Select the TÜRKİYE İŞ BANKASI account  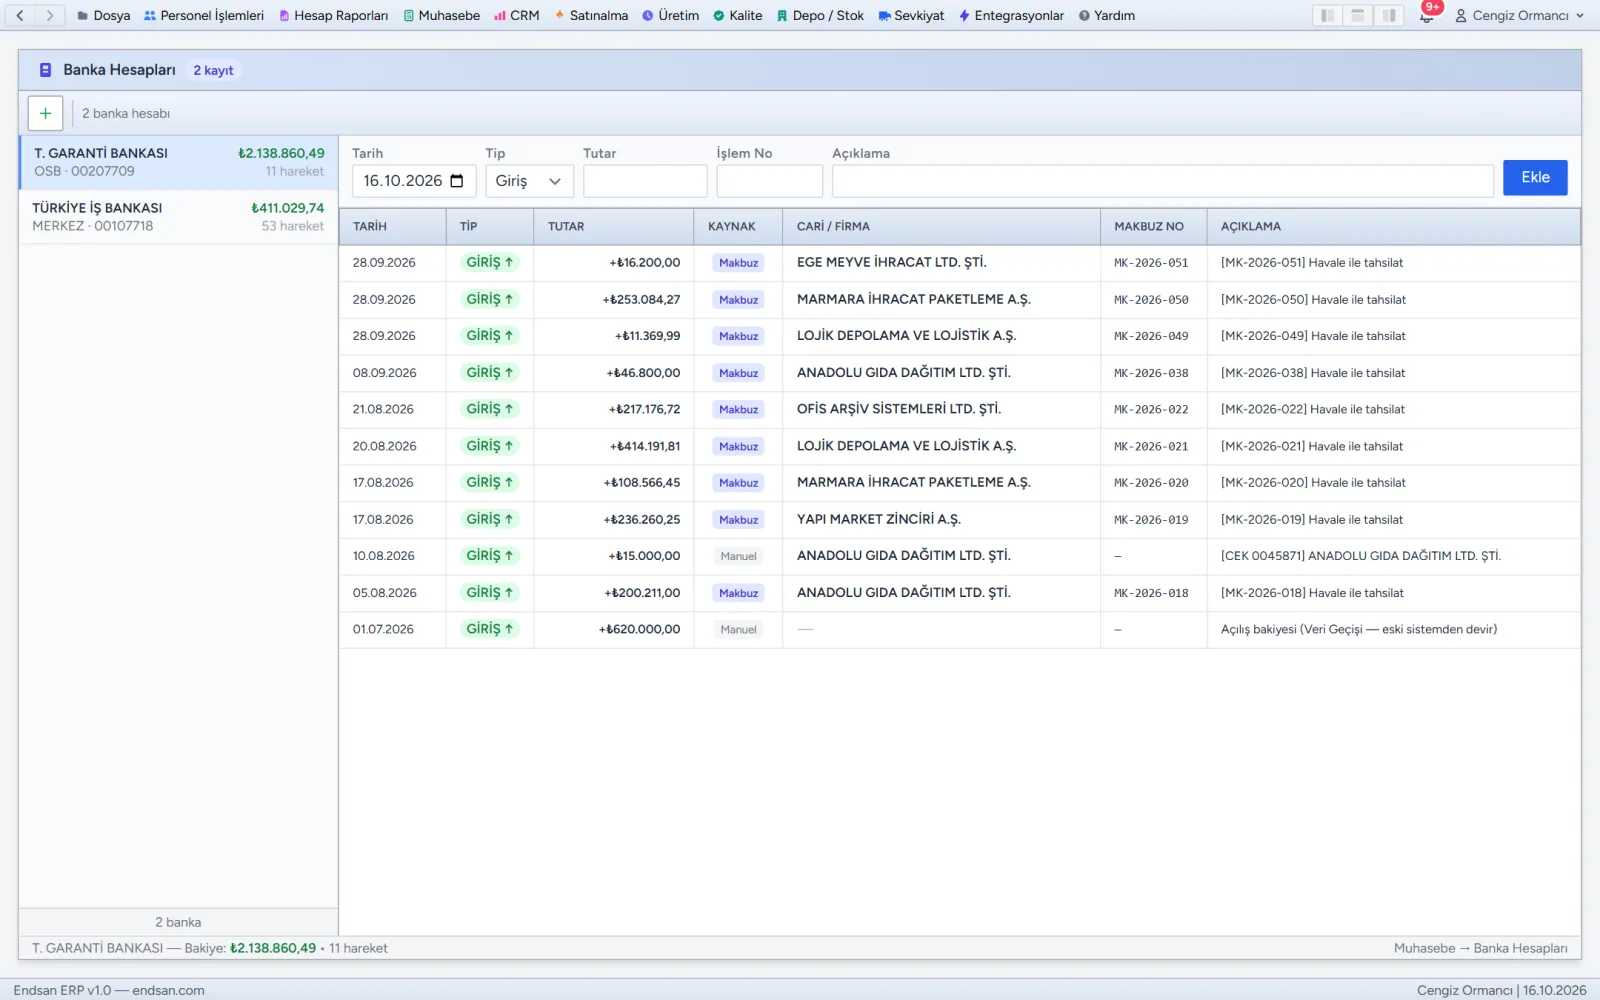tap(178, 217)
